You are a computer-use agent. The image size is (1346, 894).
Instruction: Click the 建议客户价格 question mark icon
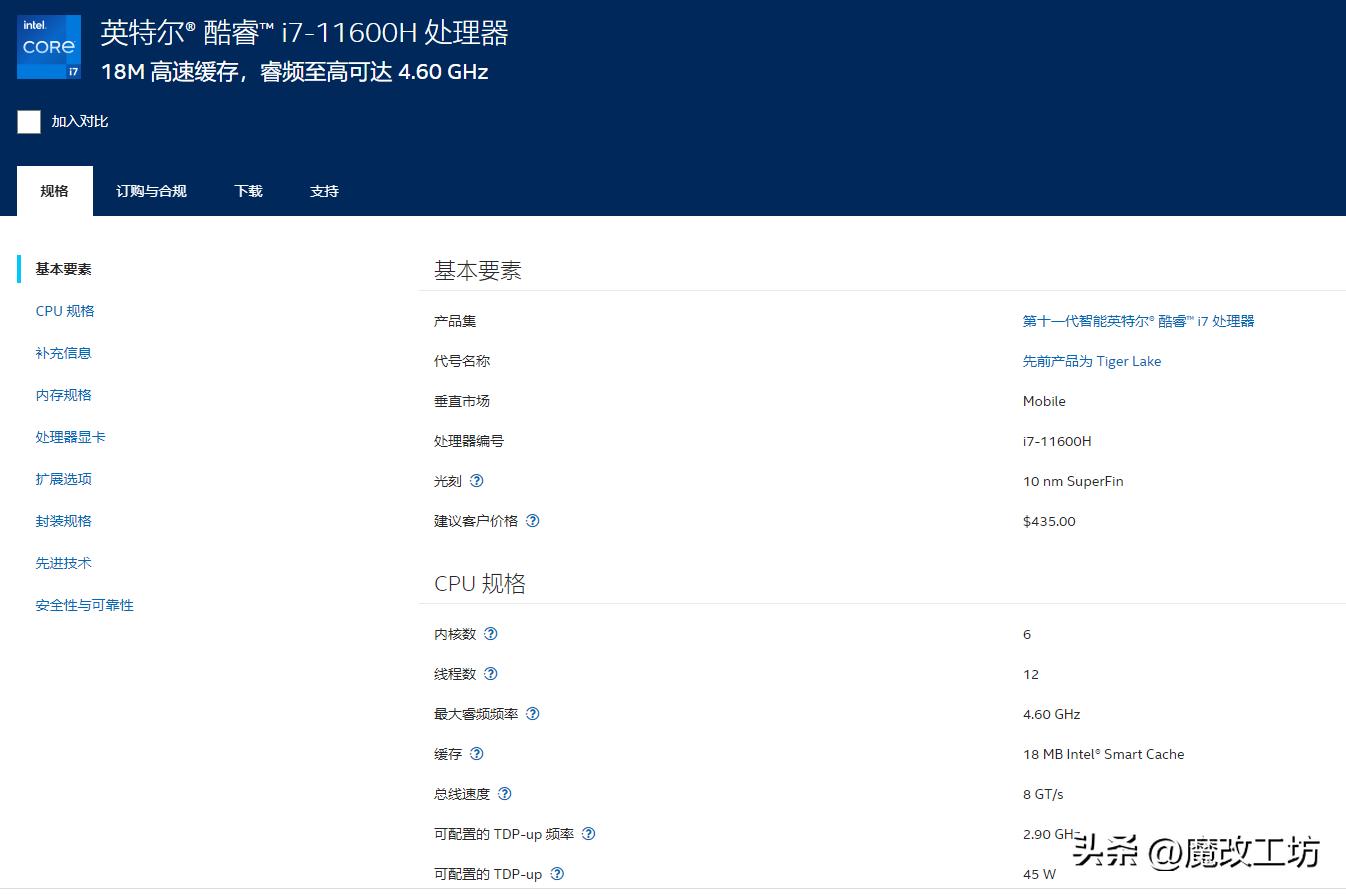click(x=532, y=521)
